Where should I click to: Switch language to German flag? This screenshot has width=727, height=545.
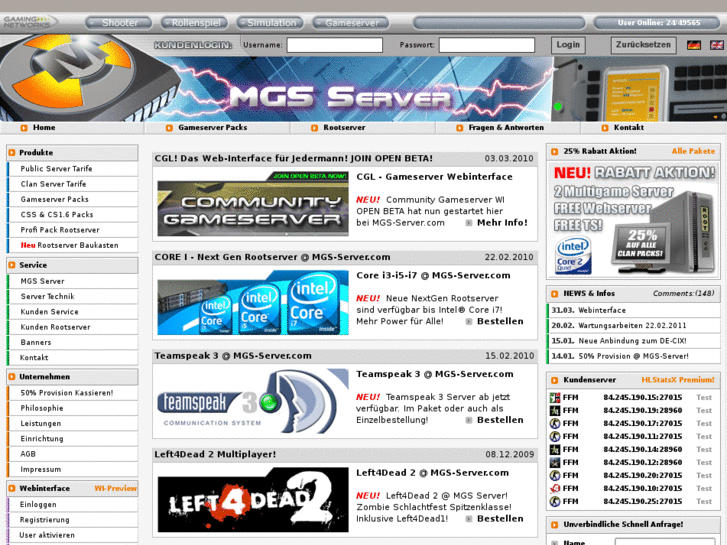pos(694,45)
